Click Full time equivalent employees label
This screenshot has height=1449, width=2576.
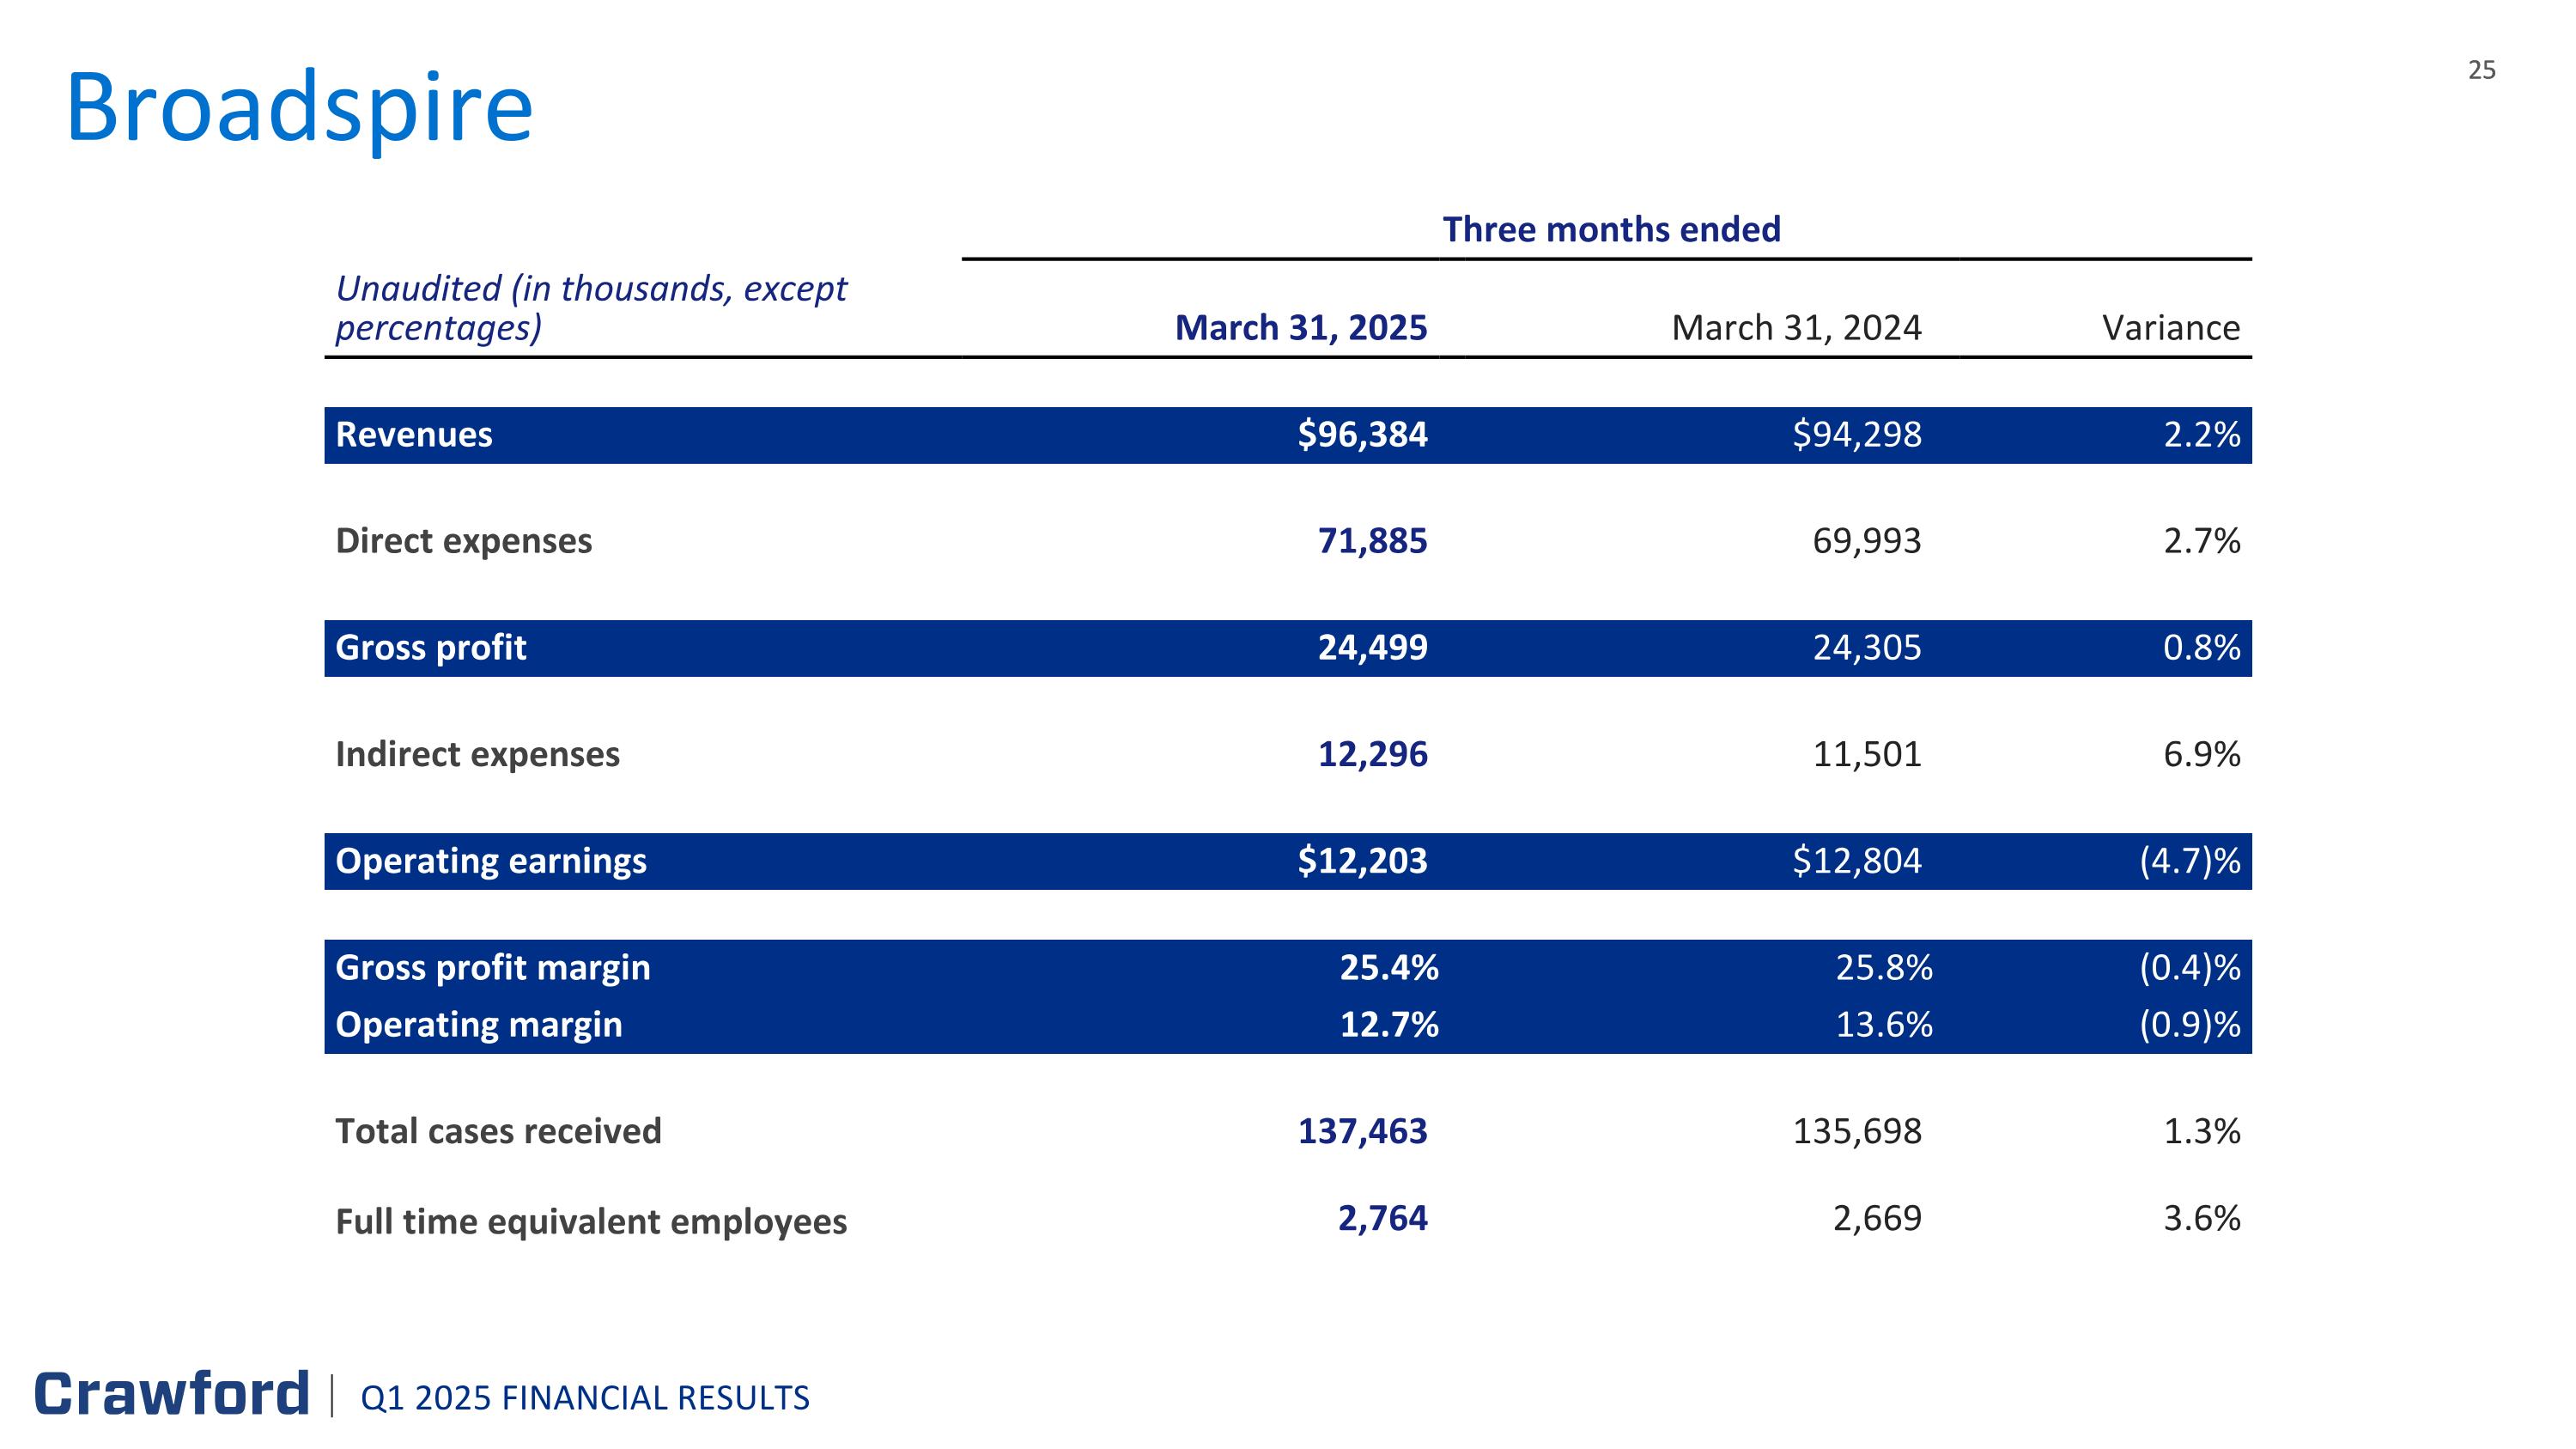point(590,1222)
